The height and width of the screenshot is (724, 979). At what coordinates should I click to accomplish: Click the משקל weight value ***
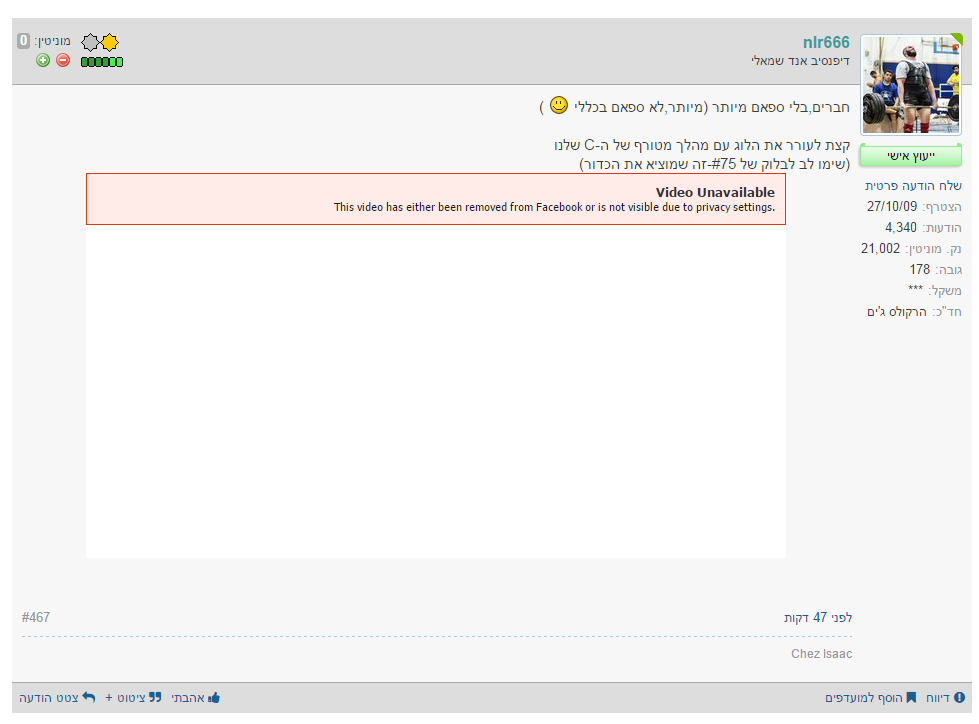click(x=915, y=288)
